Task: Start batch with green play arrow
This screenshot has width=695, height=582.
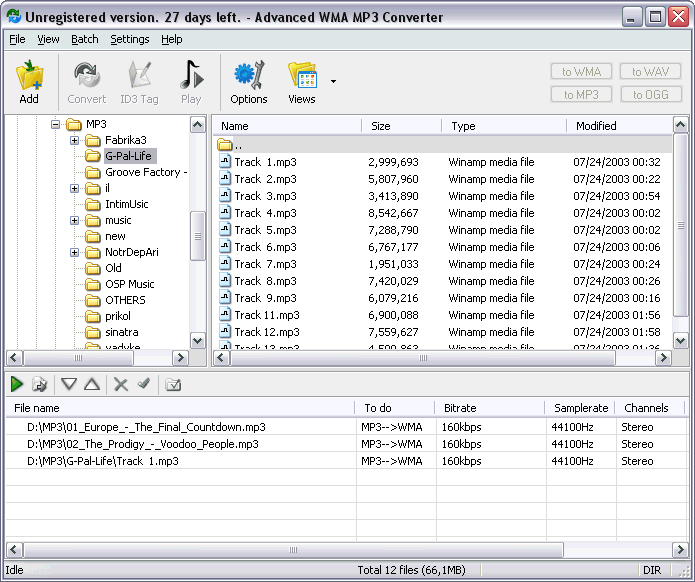Action: [x=17, y=384]
